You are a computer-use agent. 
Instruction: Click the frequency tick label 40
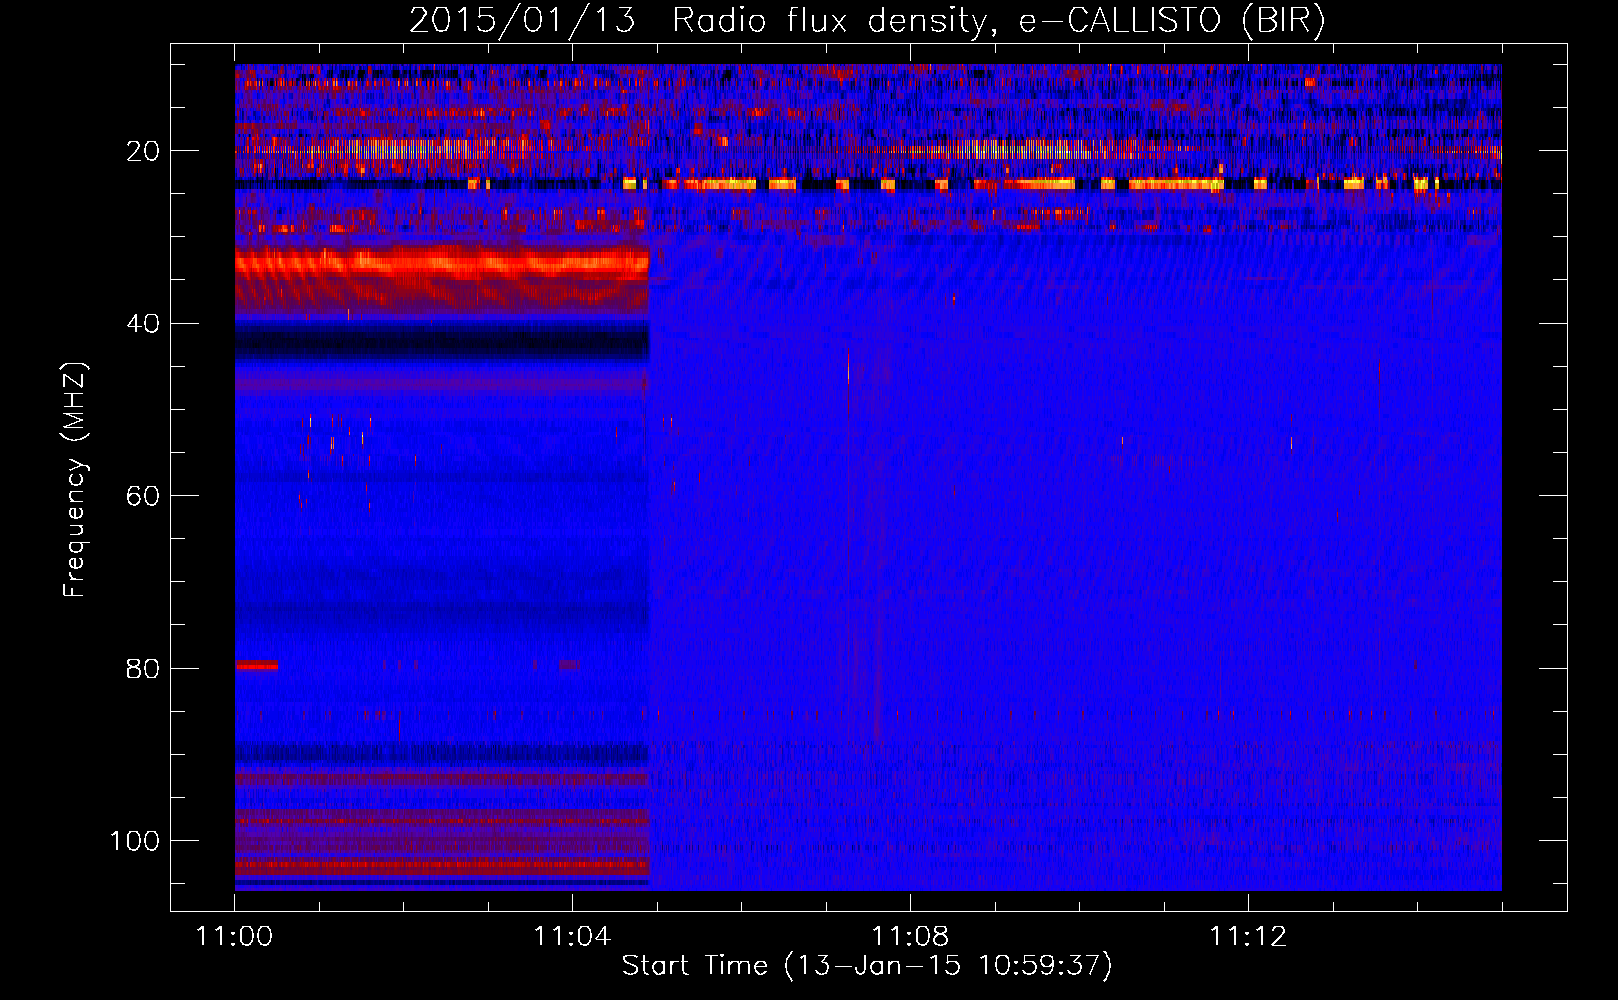click(x=143, y=323)
